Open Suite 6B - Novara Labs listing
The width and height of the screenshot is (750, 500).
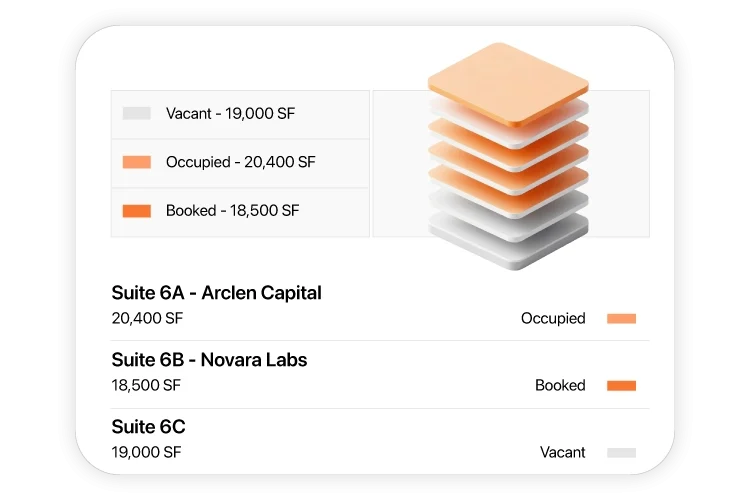click(209, 360)
